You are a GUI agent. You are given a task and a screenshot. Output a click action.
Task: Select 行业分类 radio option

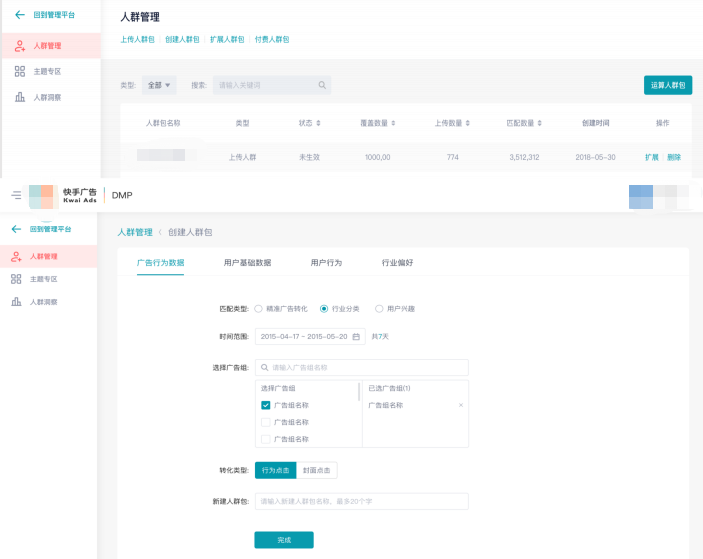324,309
